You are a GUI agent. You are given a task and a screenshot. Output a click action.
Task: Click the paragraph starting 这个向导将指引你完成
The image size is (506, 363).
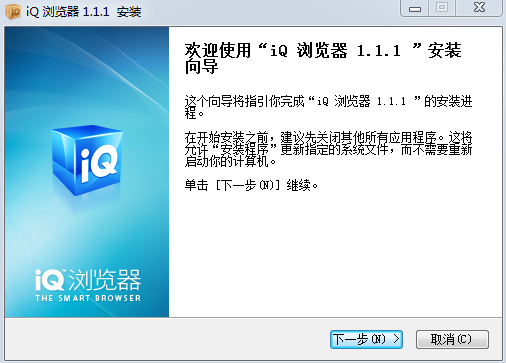(x=328, y=107)
